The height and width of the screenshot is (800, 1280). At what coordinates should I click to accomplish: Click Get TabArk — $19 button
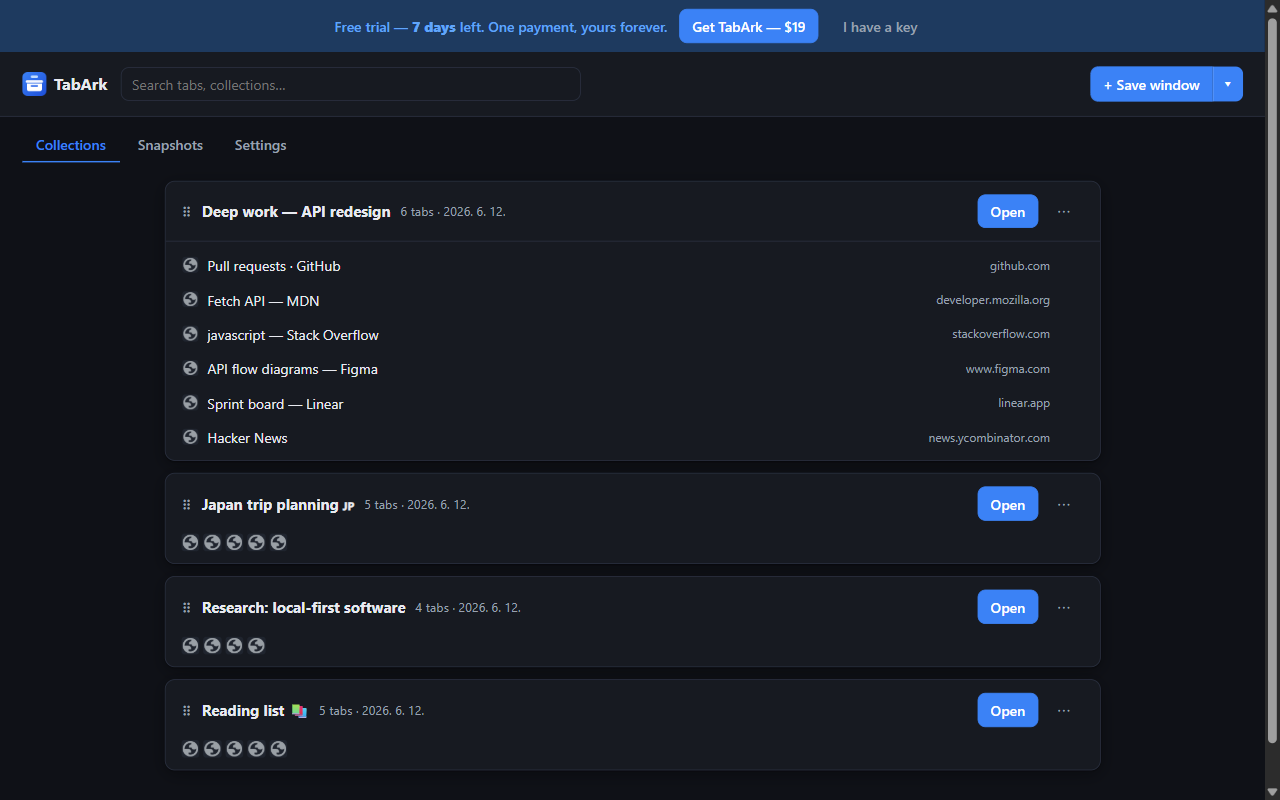point(748,27)
